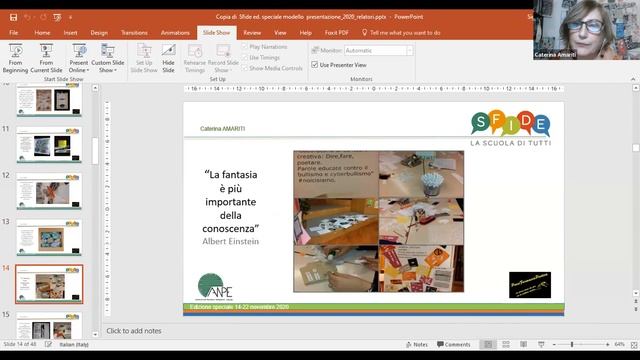Image resolution: width=640 pixels, height=360 pixels.
Task: Switch to the View tab
Action: click(x=280, y=33)
